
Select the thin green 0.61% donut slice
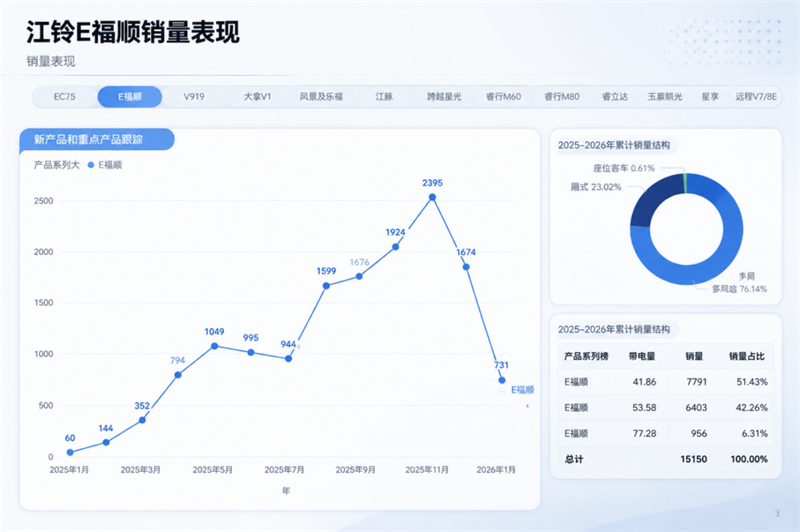685,183
